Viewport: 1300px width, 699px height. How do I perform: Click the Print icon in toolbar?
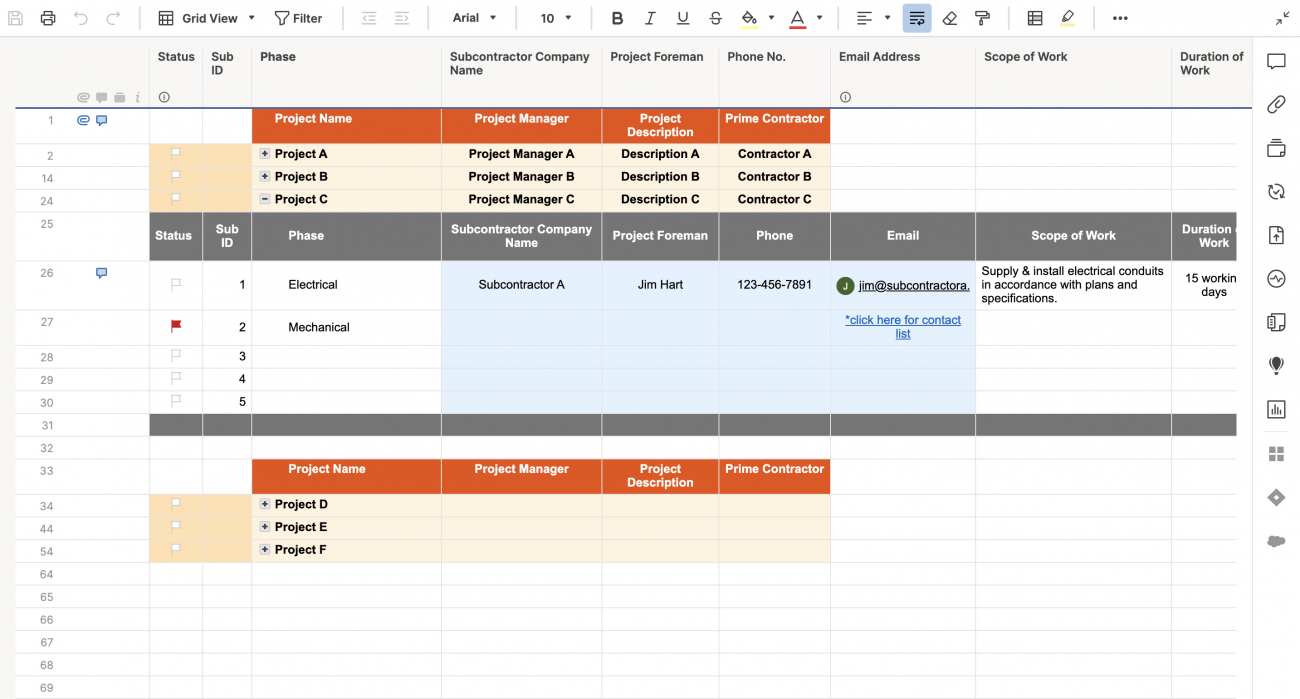[48, 18]
